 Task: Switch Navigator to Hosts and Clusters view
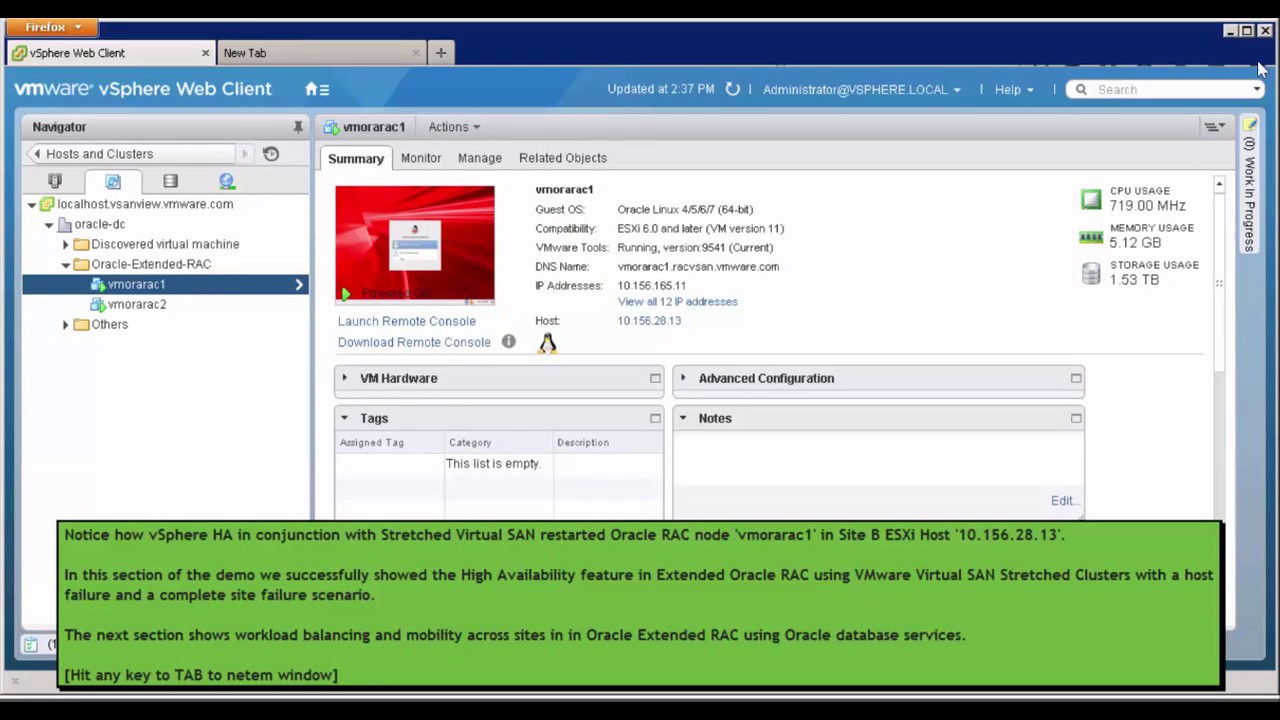[55, 181]
